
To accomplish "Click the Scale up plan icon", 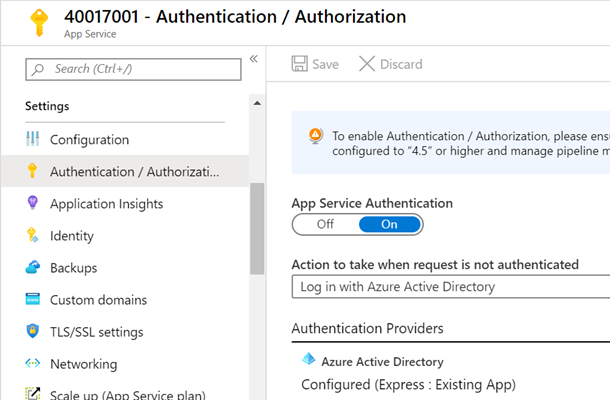I will coord(32,394).
